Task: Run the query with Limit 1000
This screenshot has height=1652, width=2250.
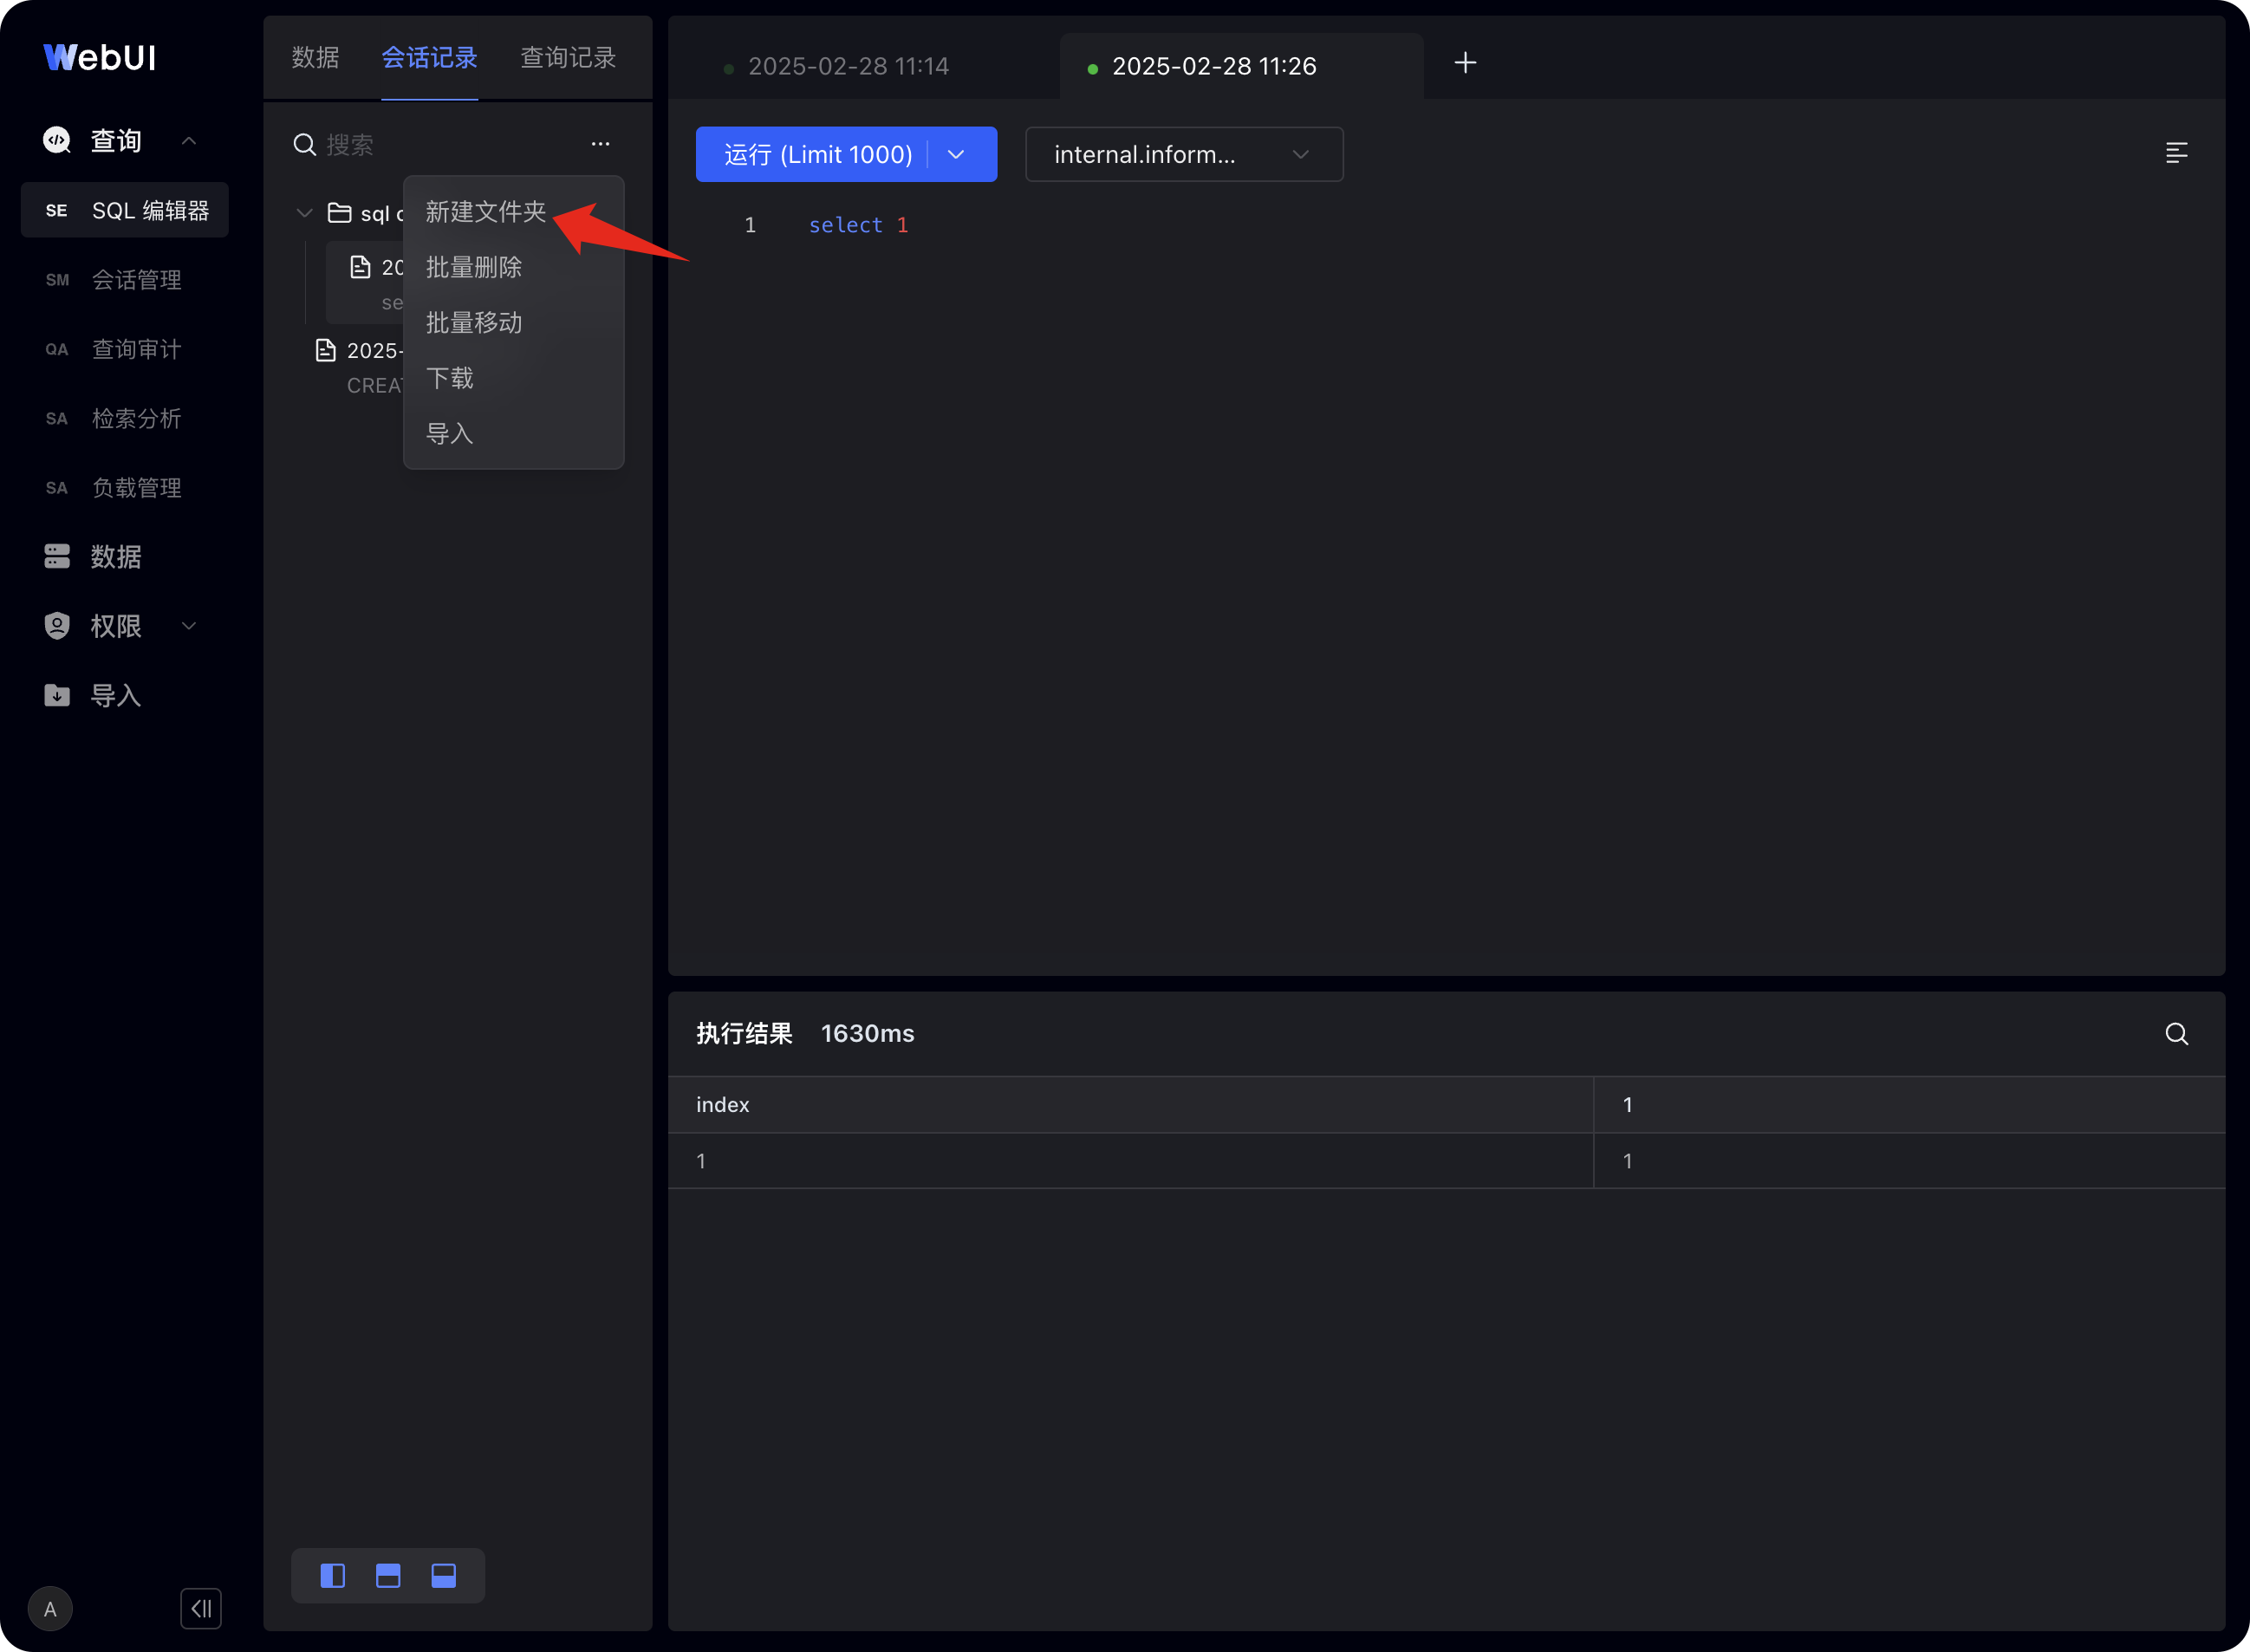Action: [x=818, y=154]
